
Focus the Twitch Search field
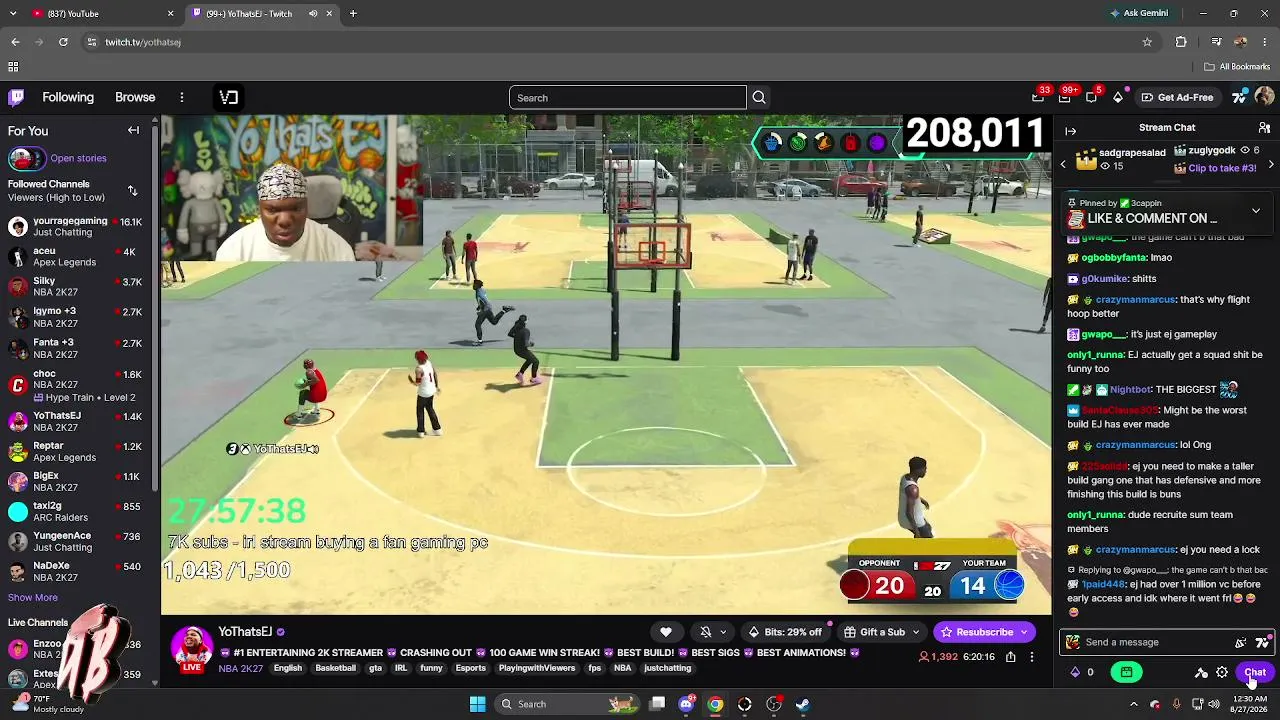[628, 97]
